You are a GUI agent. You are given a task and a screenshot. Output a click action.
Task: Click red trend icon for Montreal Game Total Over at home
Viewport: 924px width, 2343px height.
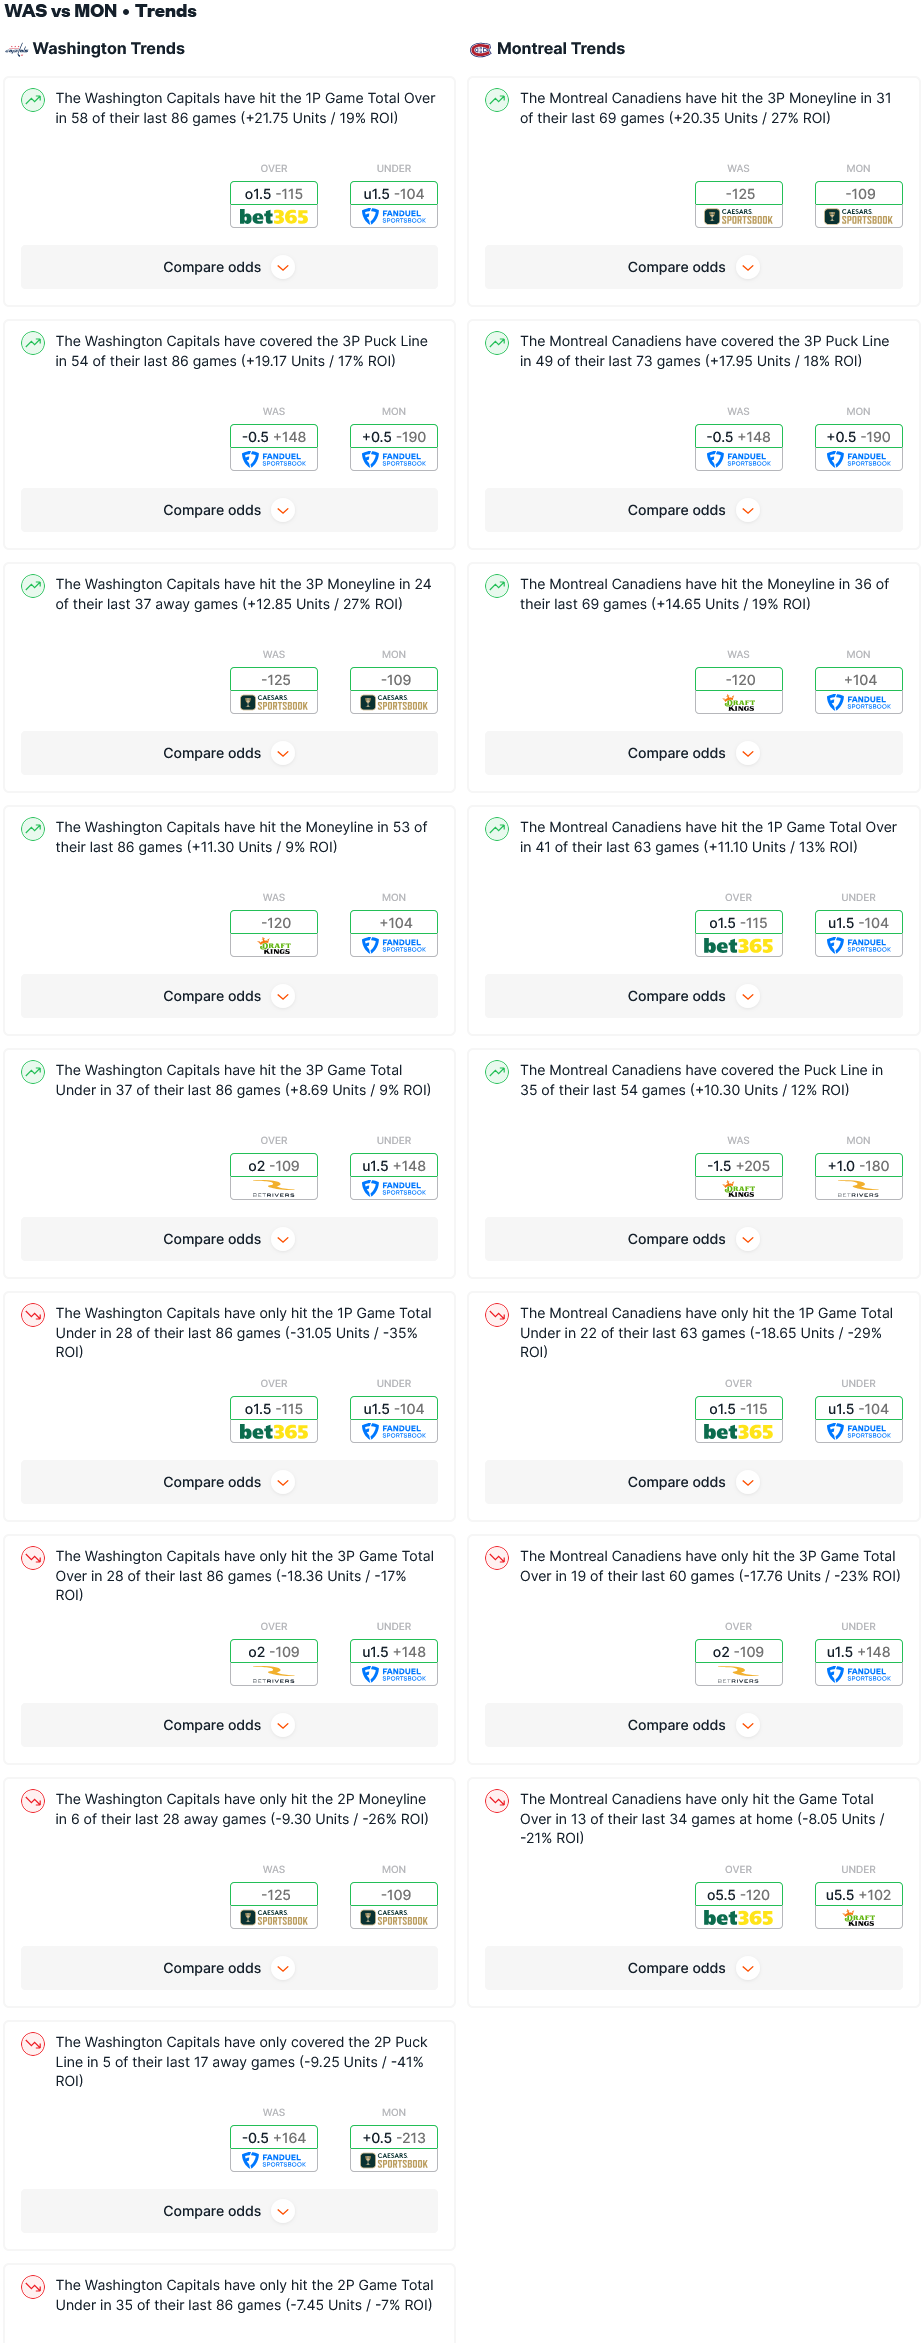(497, 1801)
